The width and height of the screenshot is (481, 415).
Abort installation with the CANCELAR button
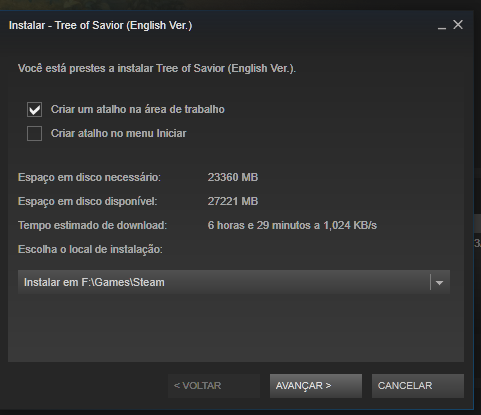pyautogui.click(x=418, y=386)
